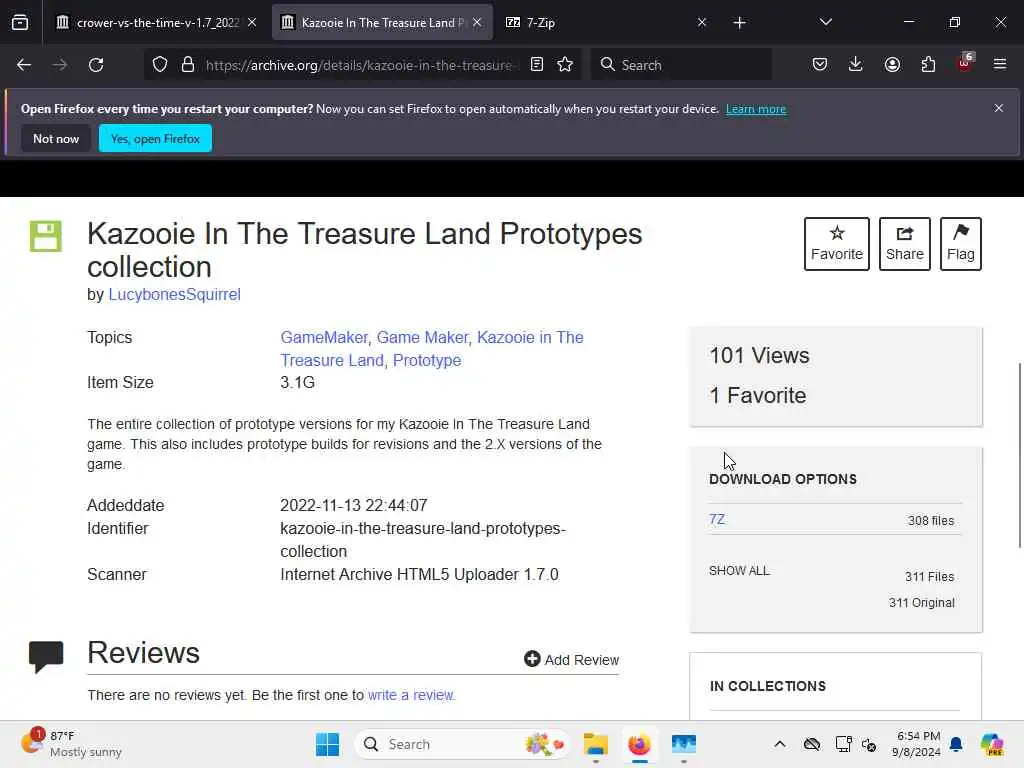Flag this archive item
The image size is (1024, 768).
point(961,244)
